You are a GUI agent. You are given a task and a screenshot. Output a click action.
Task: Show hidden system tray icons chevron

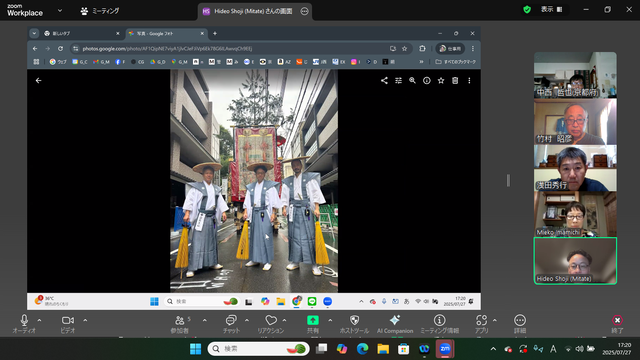click(x=493, y=349)
